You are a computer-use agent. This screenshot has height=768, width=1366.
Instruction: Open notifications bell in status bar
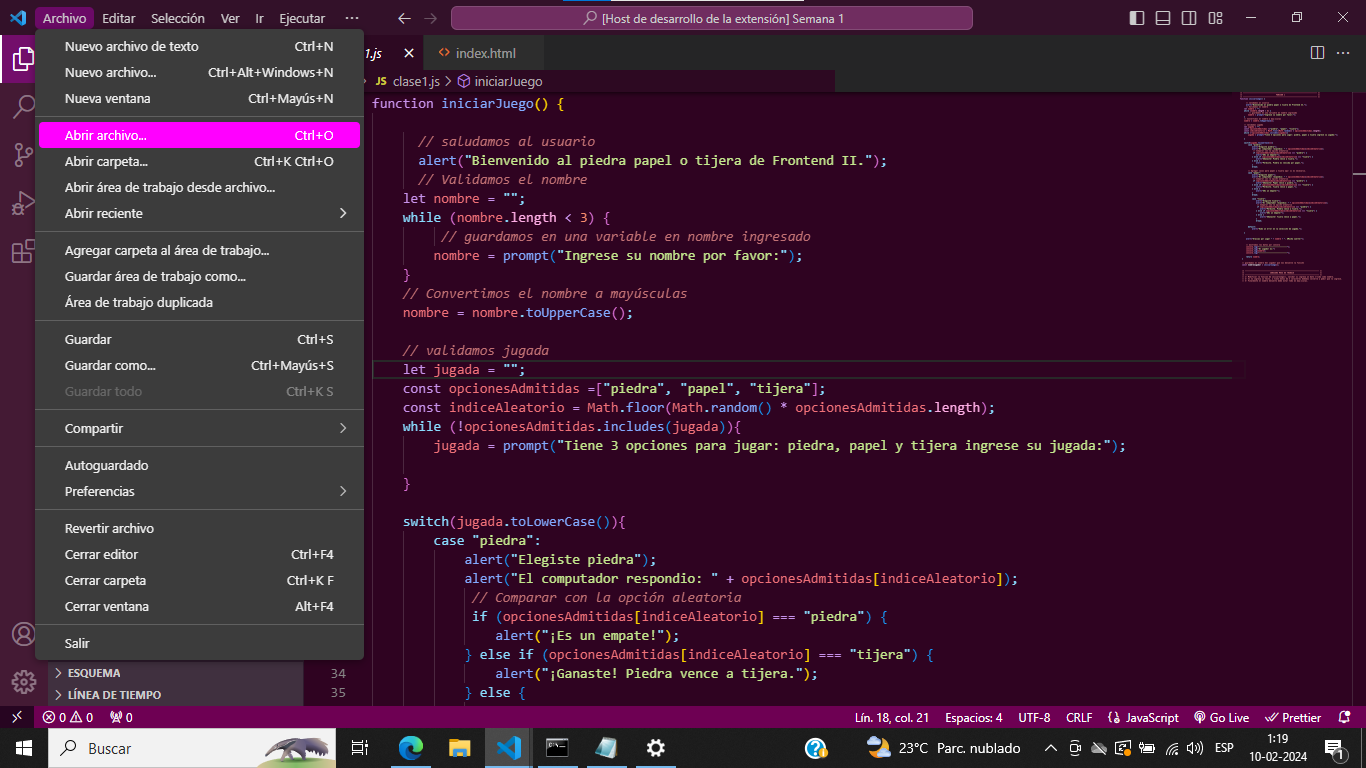[1343, 717]
